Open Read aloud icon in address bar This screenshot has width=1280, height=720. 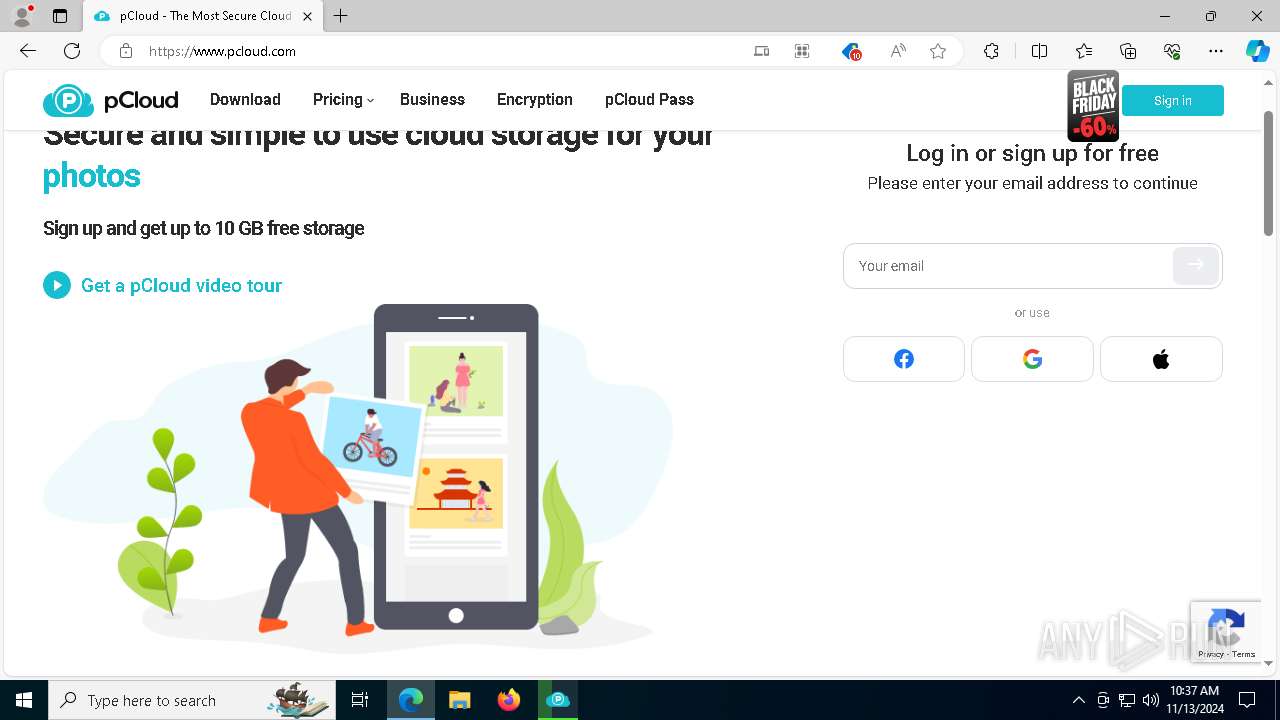coord(898,51)
